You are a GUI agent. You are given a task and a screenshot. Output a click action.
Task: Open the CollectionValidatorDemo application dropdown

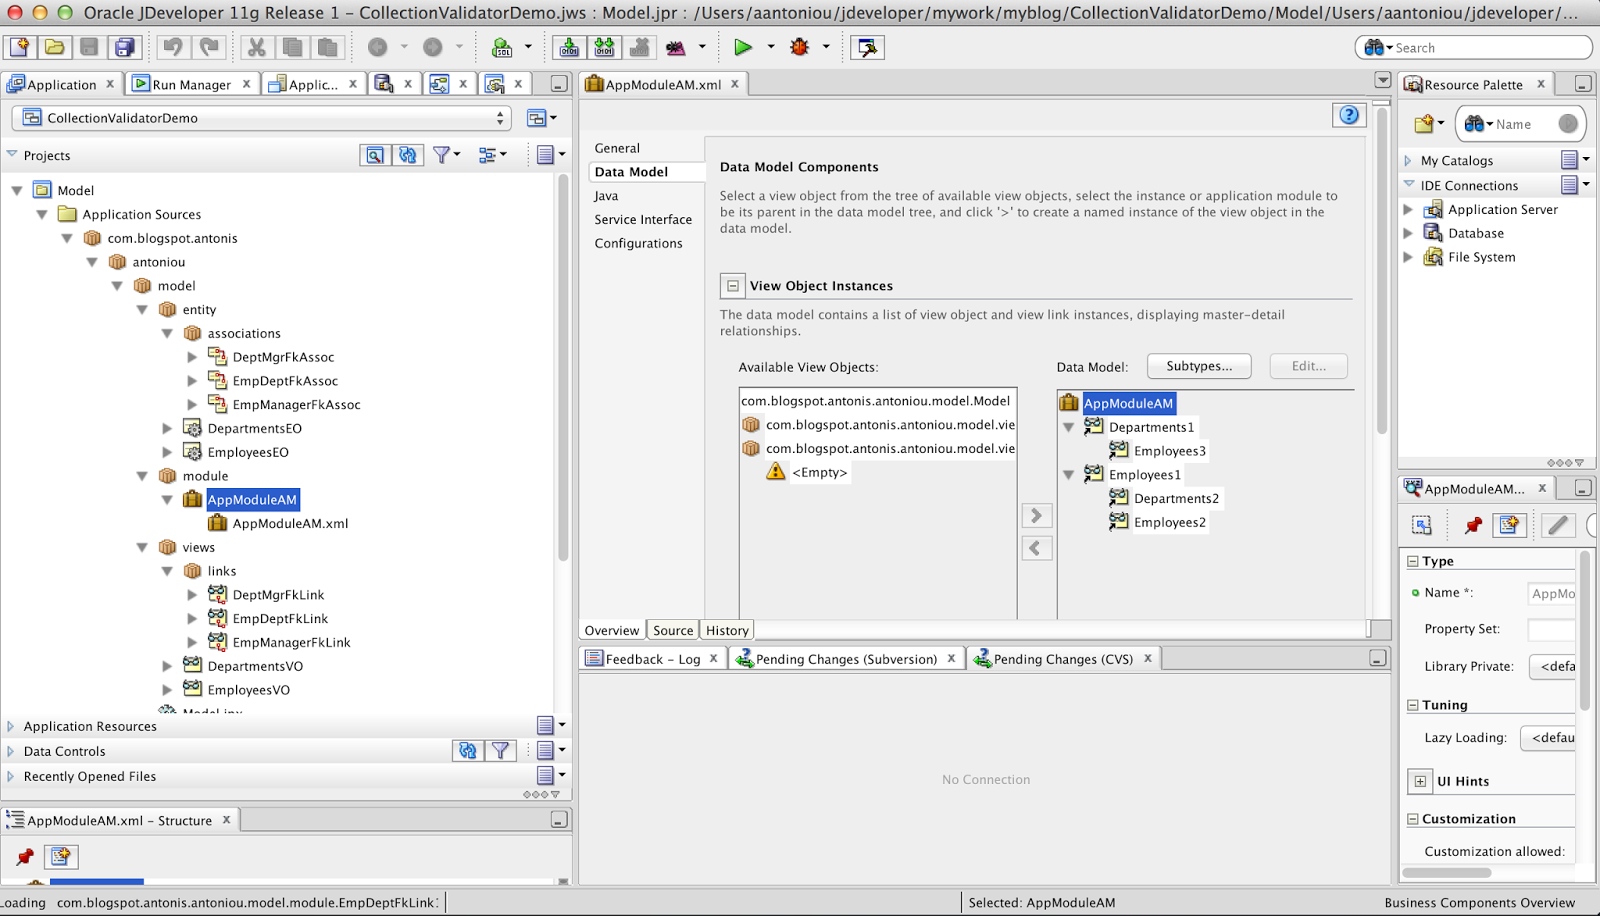(262, 118)
